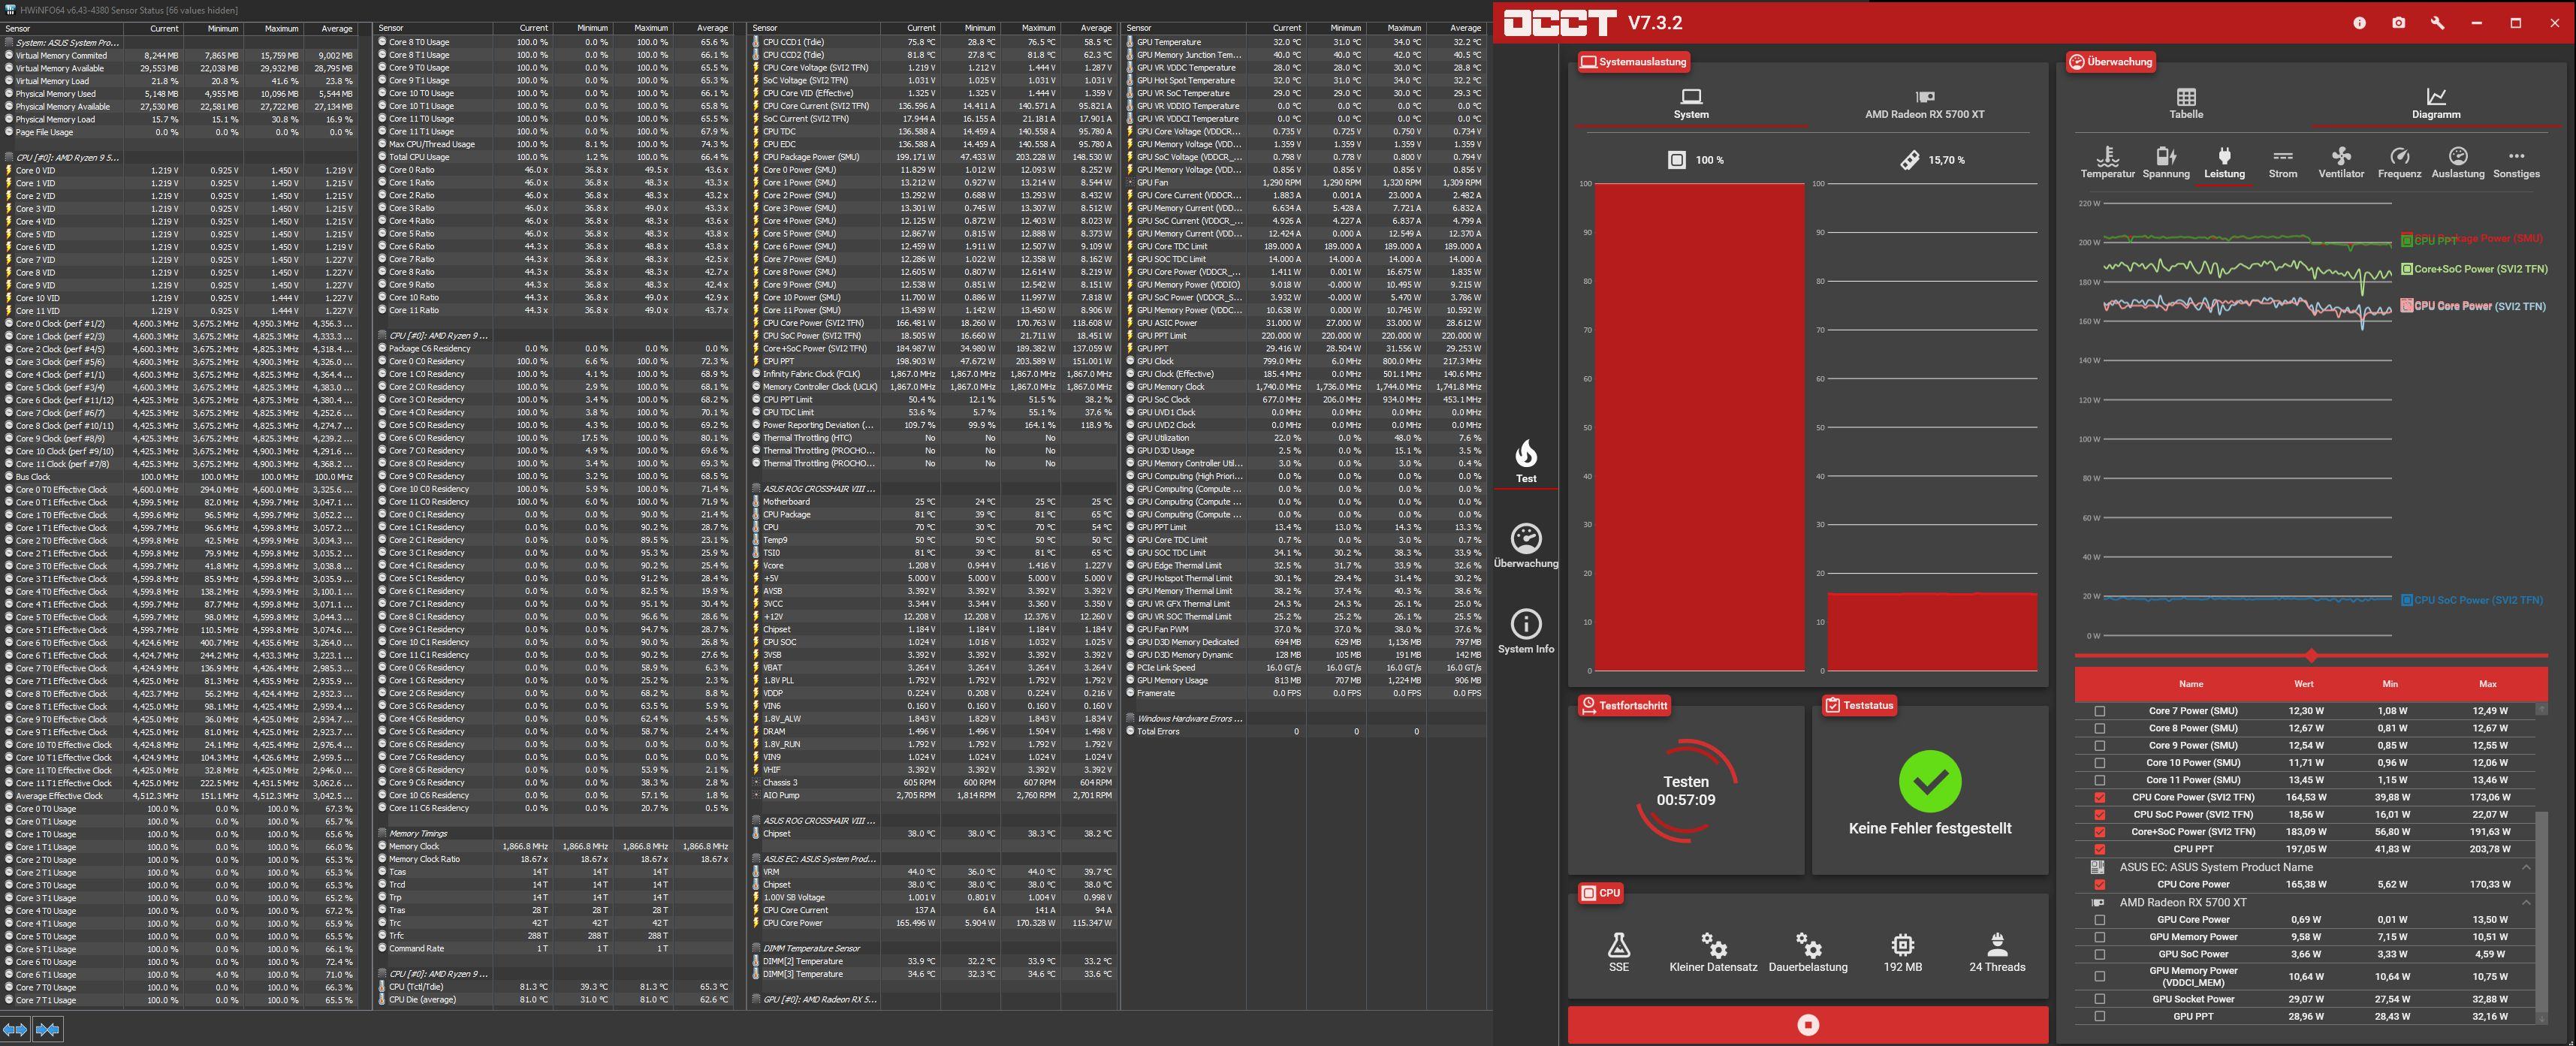Click the 192 MB memory chip option
This screenshot has width=2576, height=1046.
tap(1902, 953)
